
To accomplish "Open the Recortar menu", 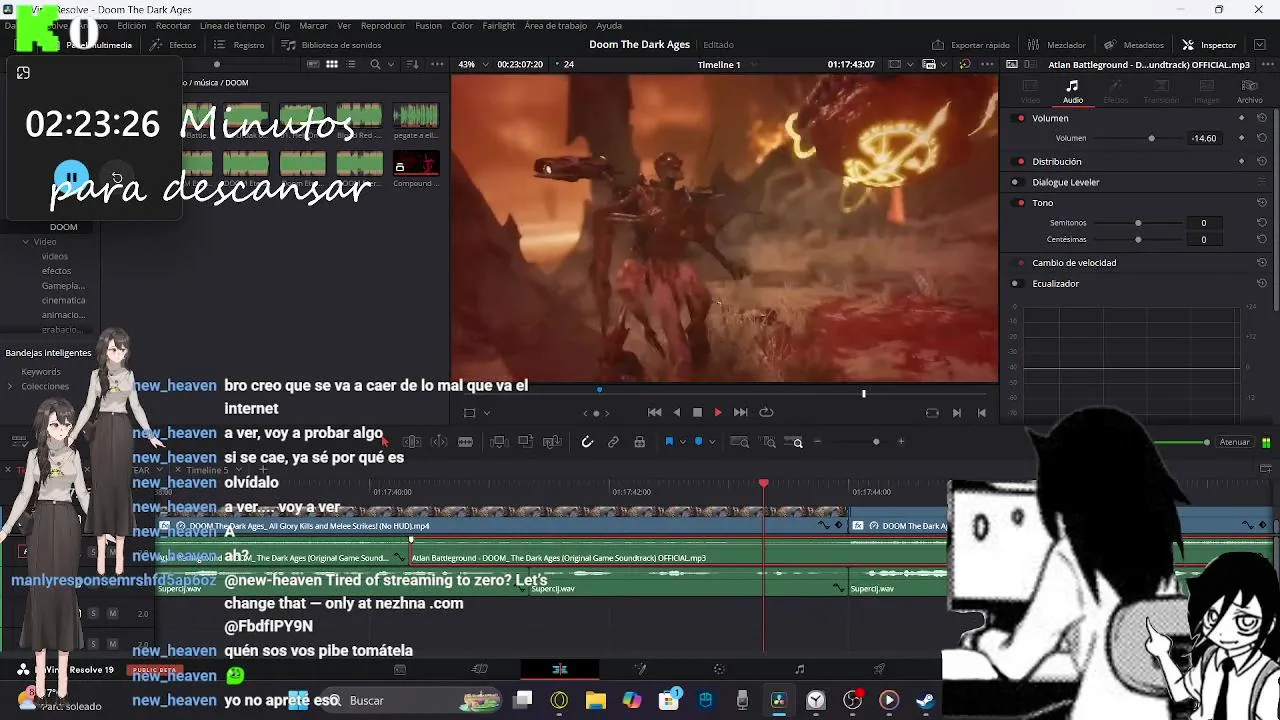I will click(x=173, y=25).
